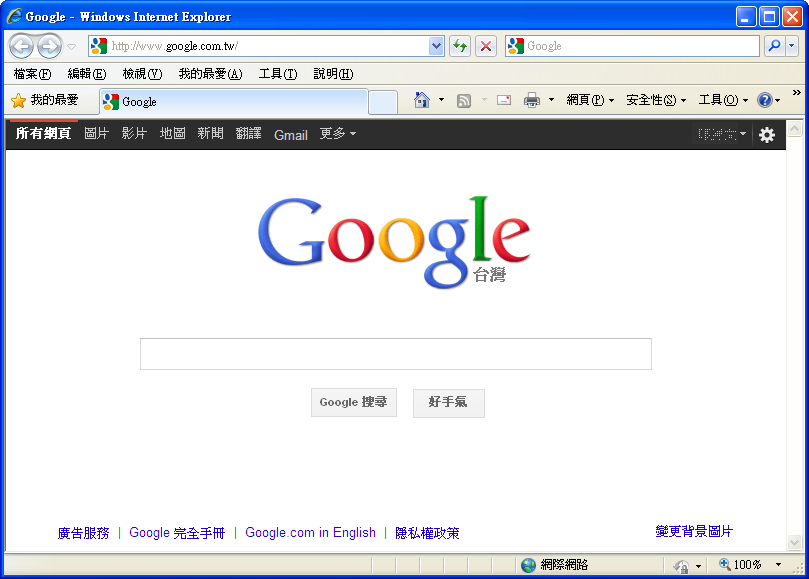Click the Refresh page icon
The width and height of the screenshot is (809, 579).
tap(460, 46)
